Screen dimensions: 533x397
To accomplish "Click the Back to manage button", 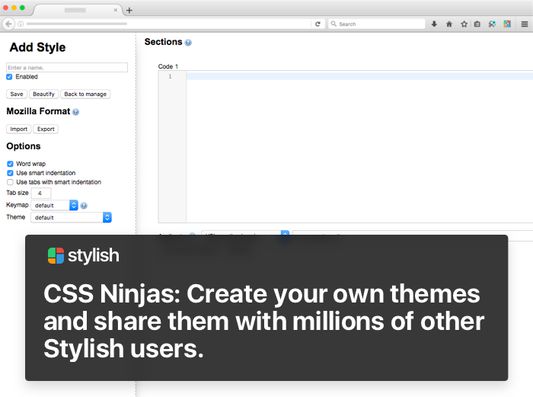I will click(85, 94).
